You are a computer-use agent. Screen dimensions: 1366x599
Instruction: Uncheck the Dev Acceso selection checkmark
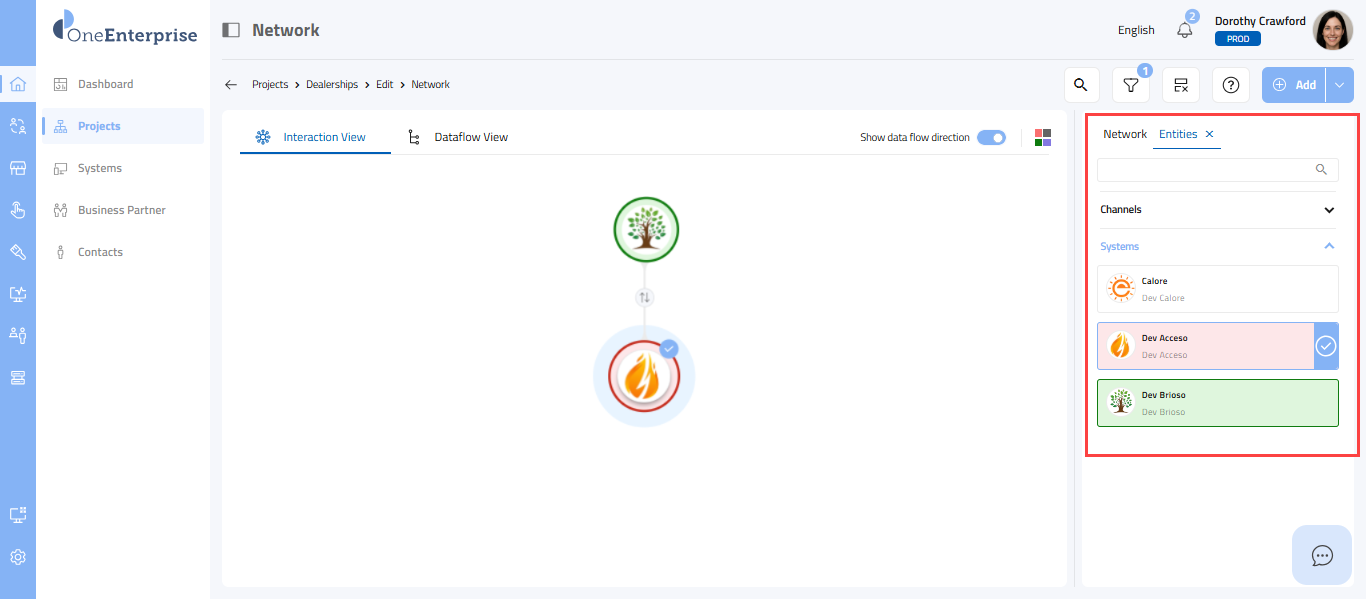1325,346
